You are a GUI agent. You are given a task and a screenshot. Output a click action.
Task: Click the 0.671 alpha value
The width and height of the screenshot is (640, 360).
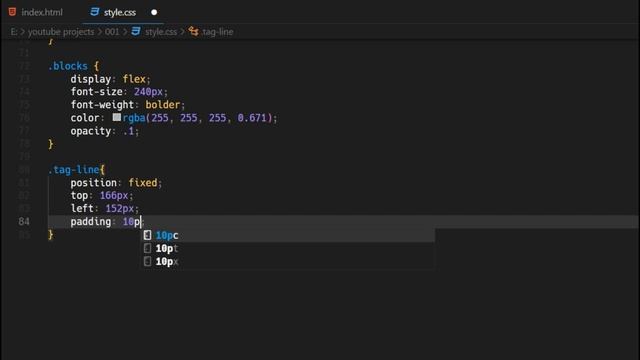(252, 118)
